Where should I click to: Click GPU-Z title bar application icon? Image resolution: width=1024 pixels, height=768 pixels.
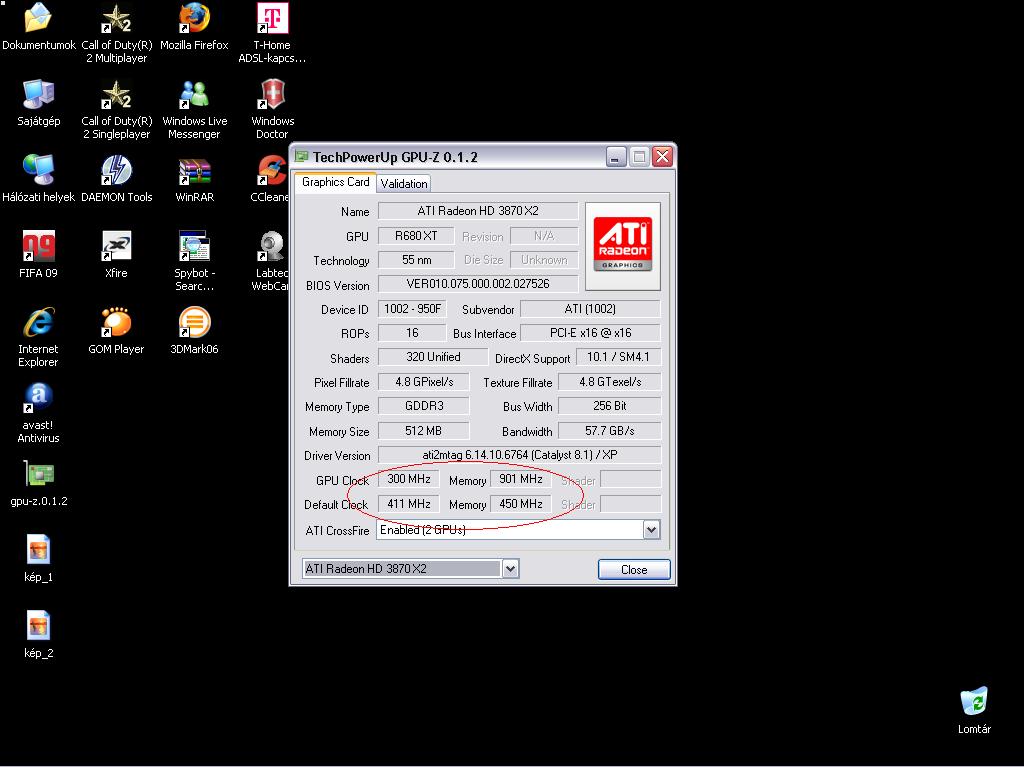(x=301, y=157)
